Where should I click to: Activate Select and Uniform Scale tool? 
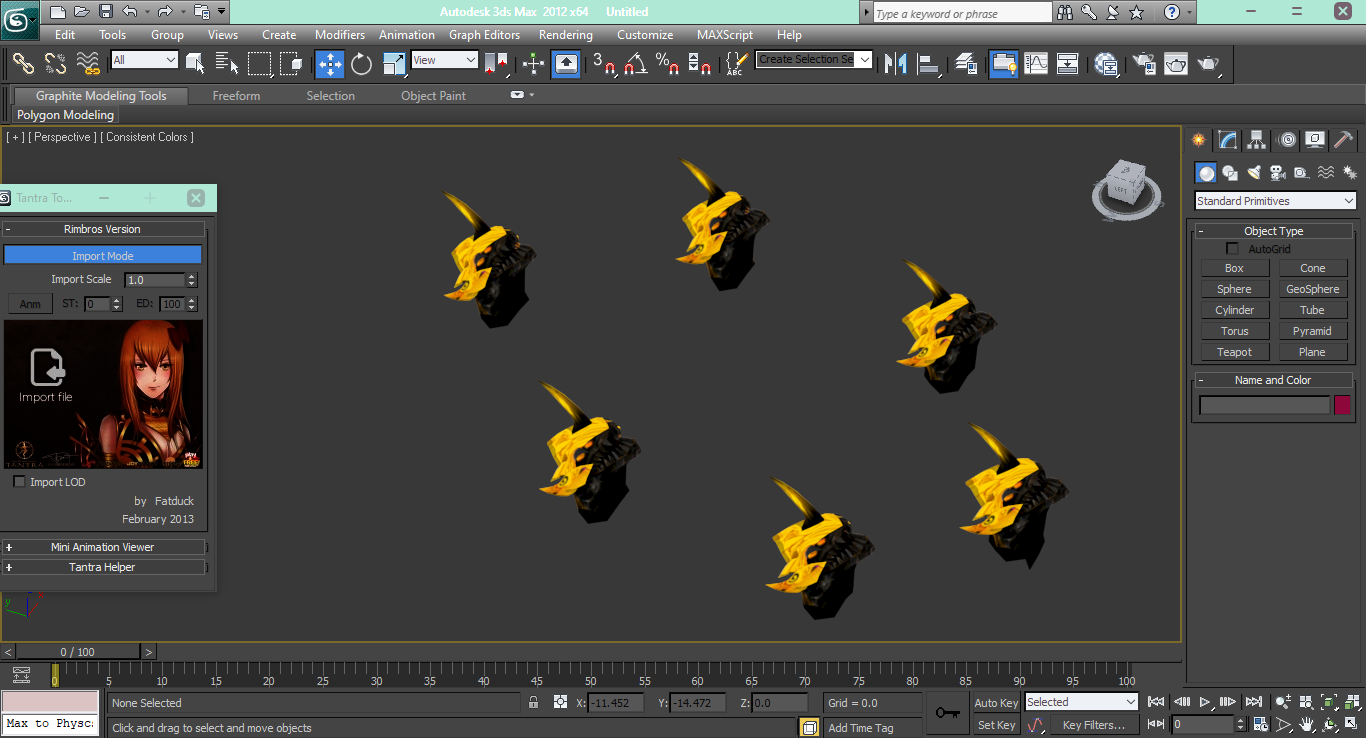pos(394,63)
